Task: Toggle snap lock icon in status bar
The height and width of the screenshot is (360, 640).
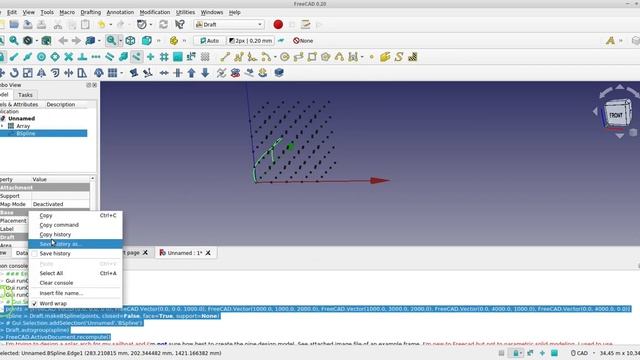Action: [x=516, y=353]
